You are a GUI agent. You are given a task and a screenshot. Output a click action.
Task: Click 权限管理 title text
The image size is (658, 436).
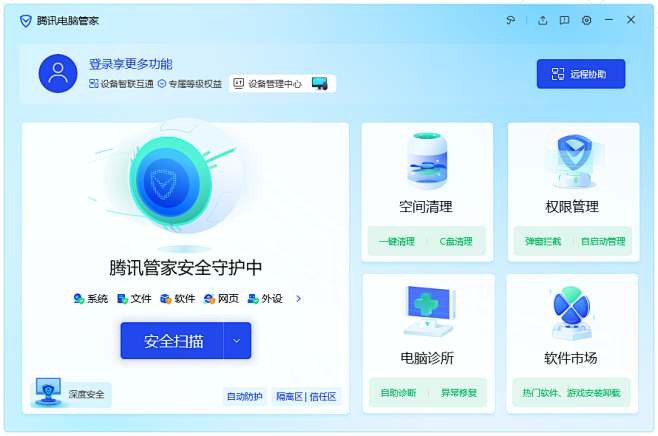572,206
